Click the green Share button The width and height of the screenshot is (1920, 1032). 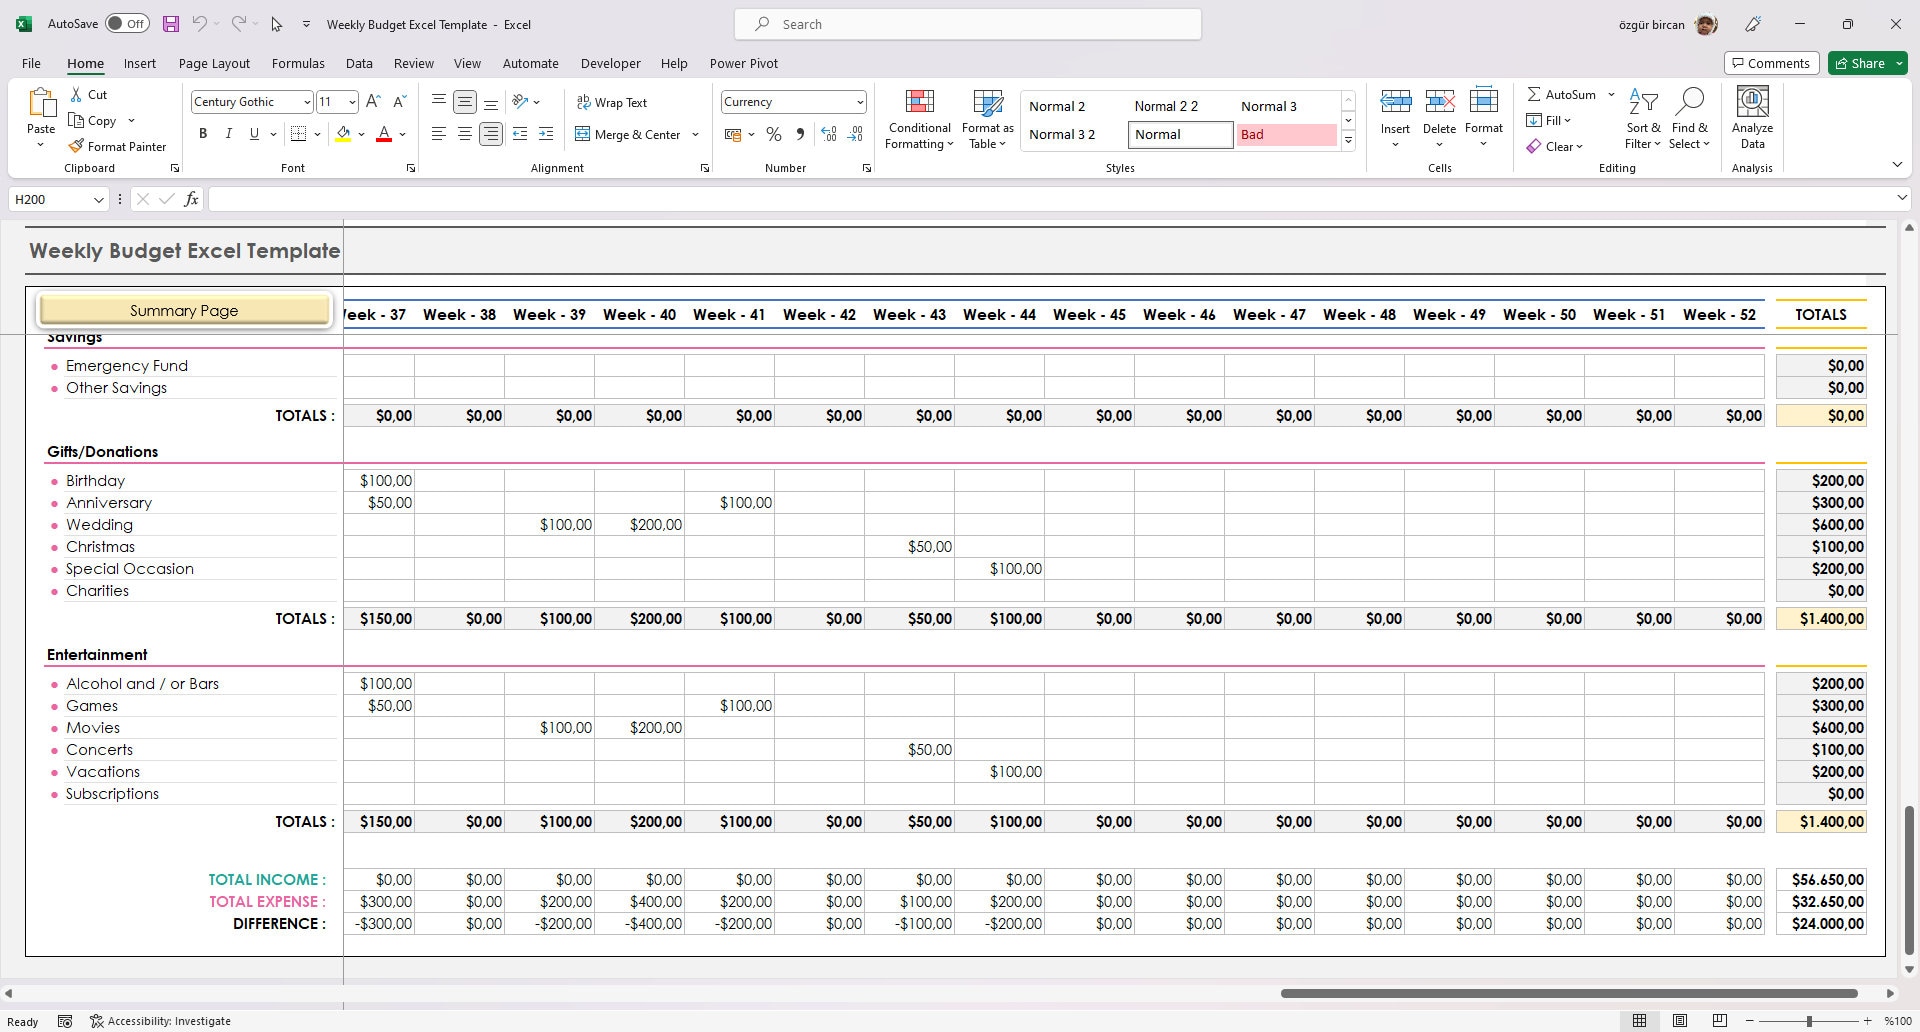click(x=1866, y=63)
